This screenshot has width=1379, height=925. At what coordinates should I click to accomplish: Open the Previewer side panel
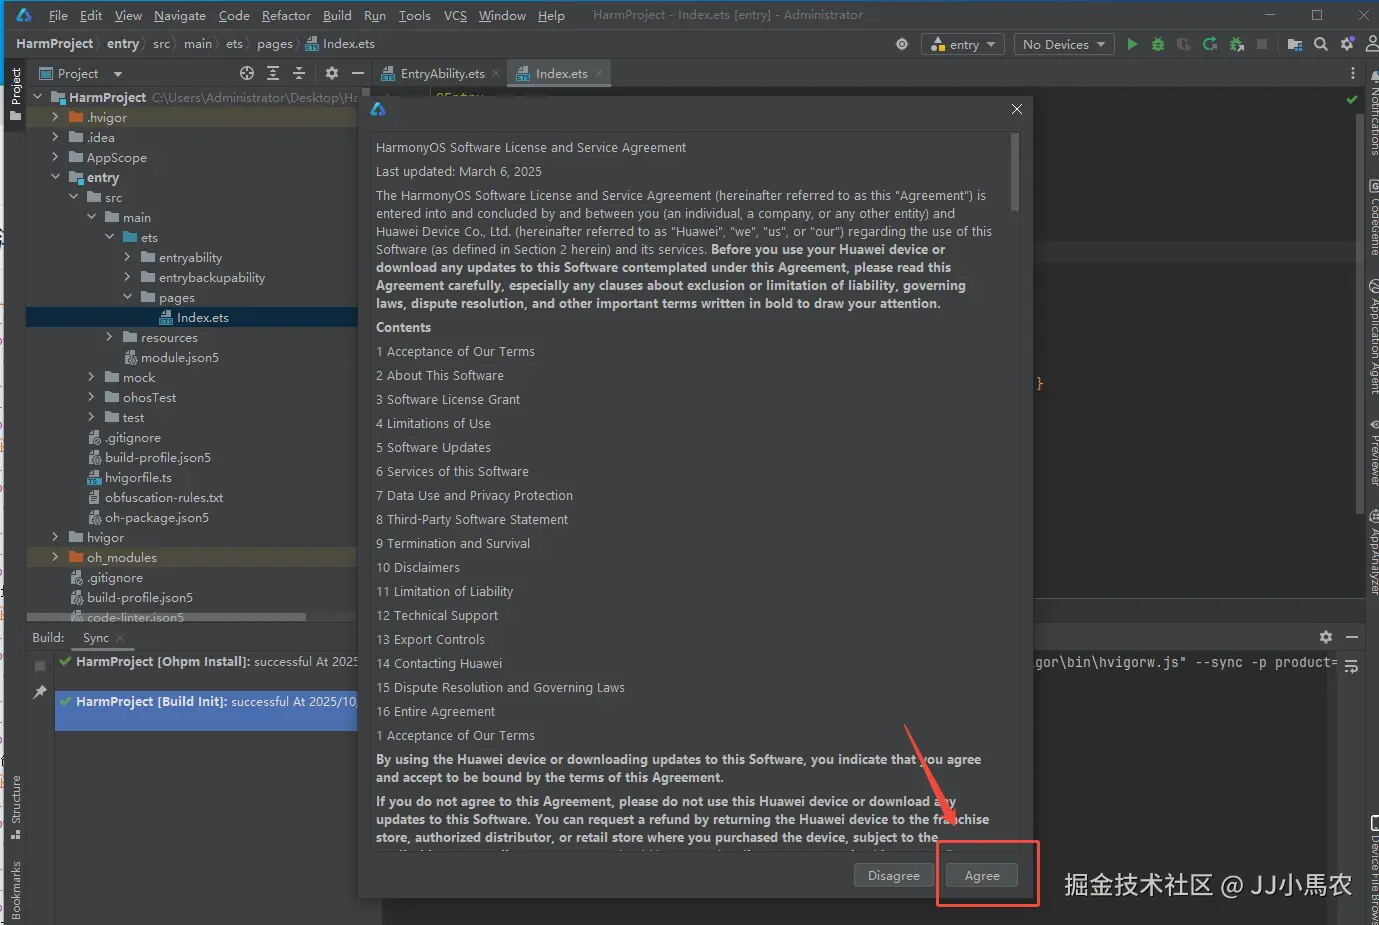coord(1374,453)
